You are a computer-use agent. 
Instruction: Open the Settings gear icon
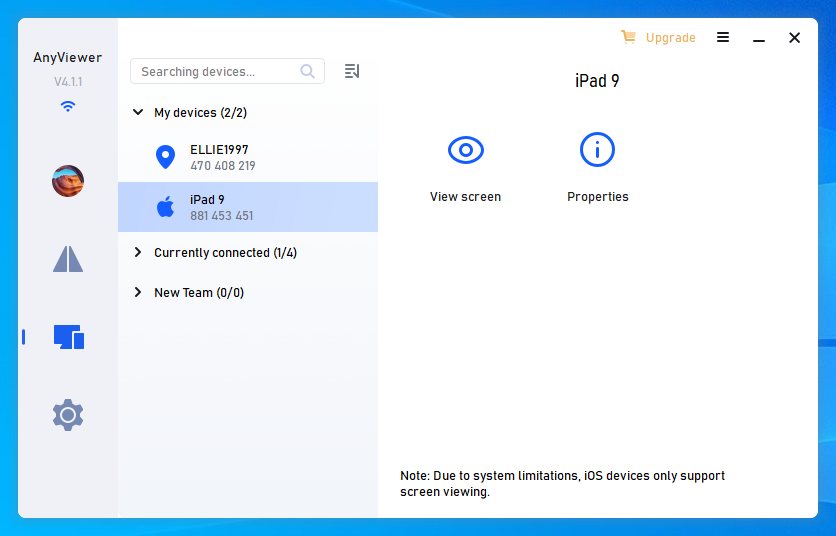[68, 415]
